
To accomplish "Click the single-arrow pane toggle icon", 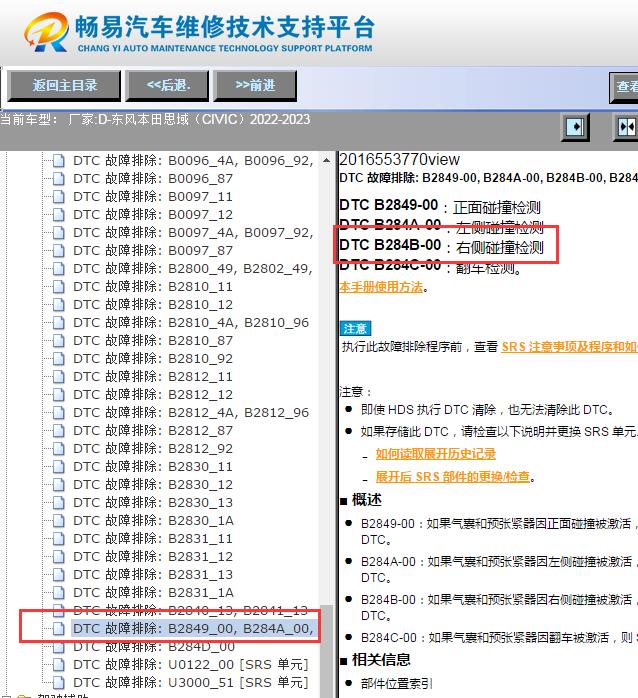I will pyautogui.click(x=575, y=127).
